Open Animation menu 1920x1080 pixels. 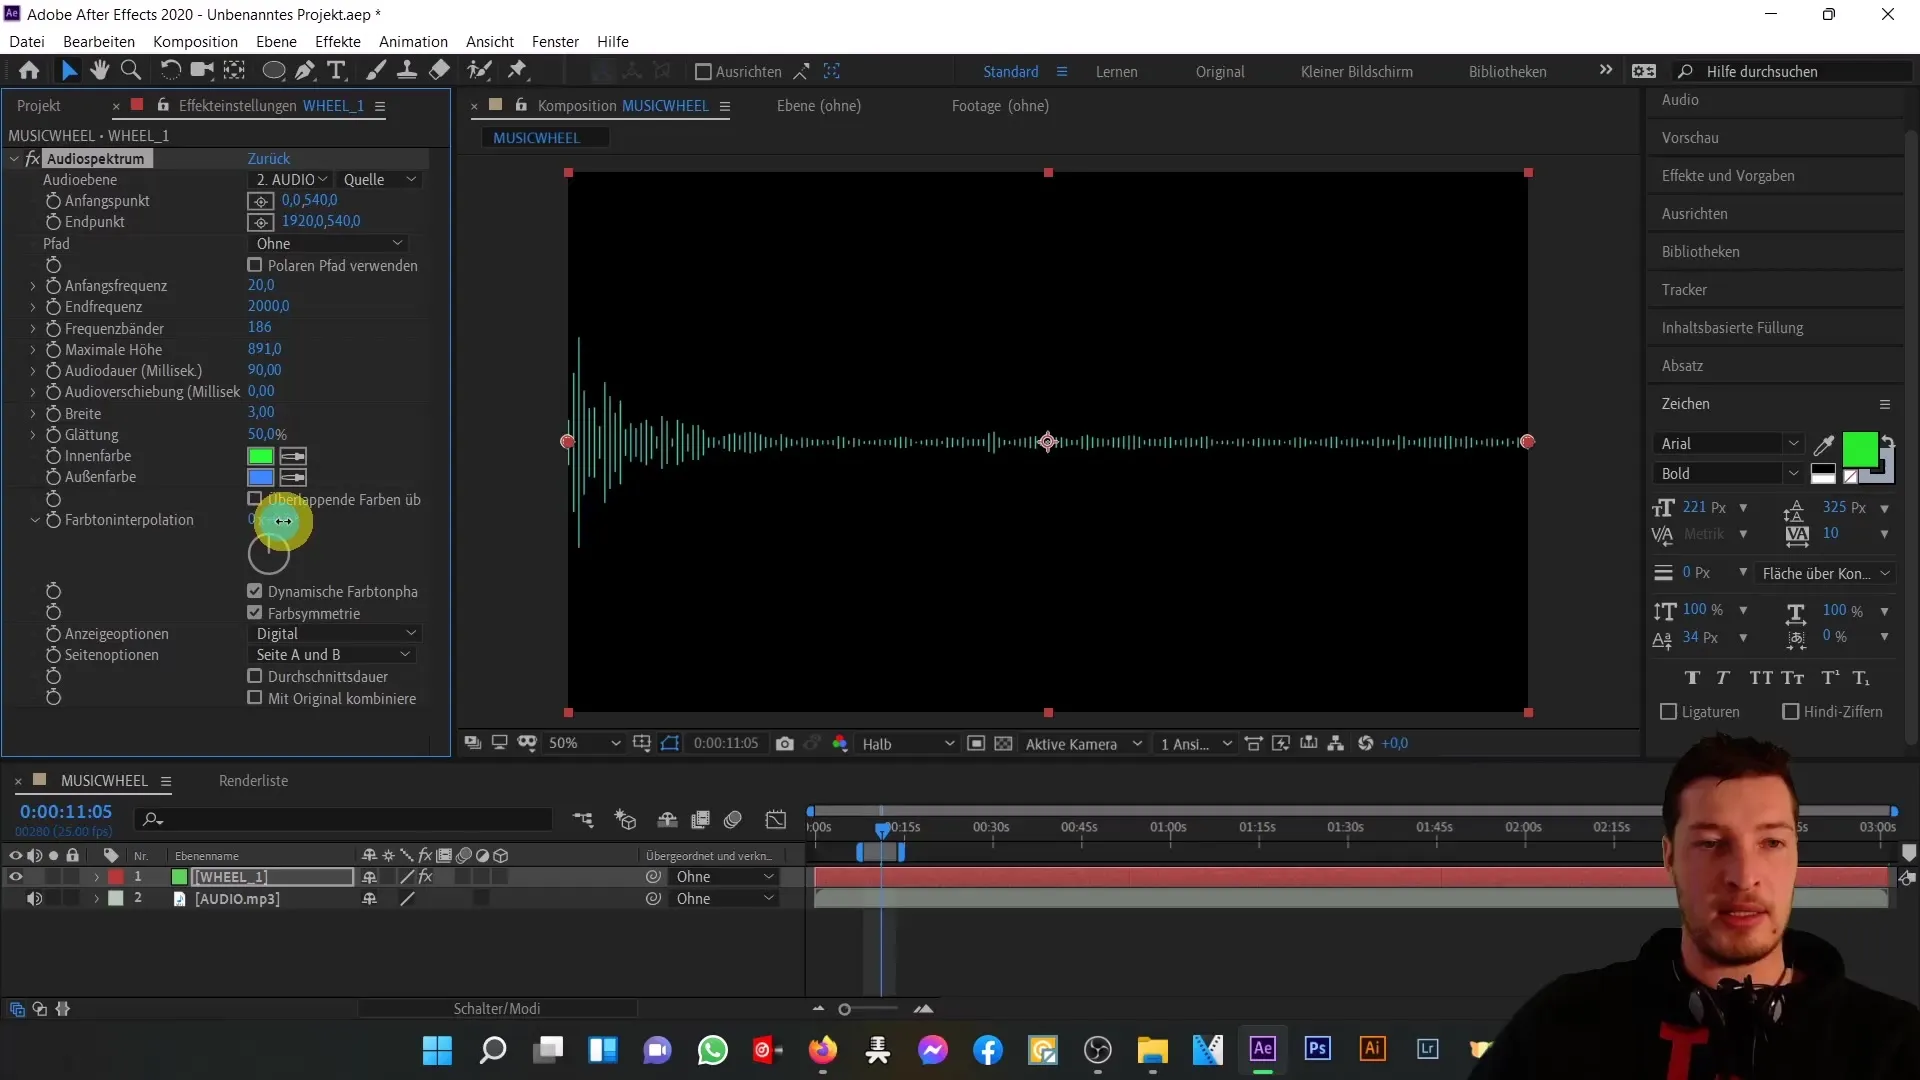(413, 41)
